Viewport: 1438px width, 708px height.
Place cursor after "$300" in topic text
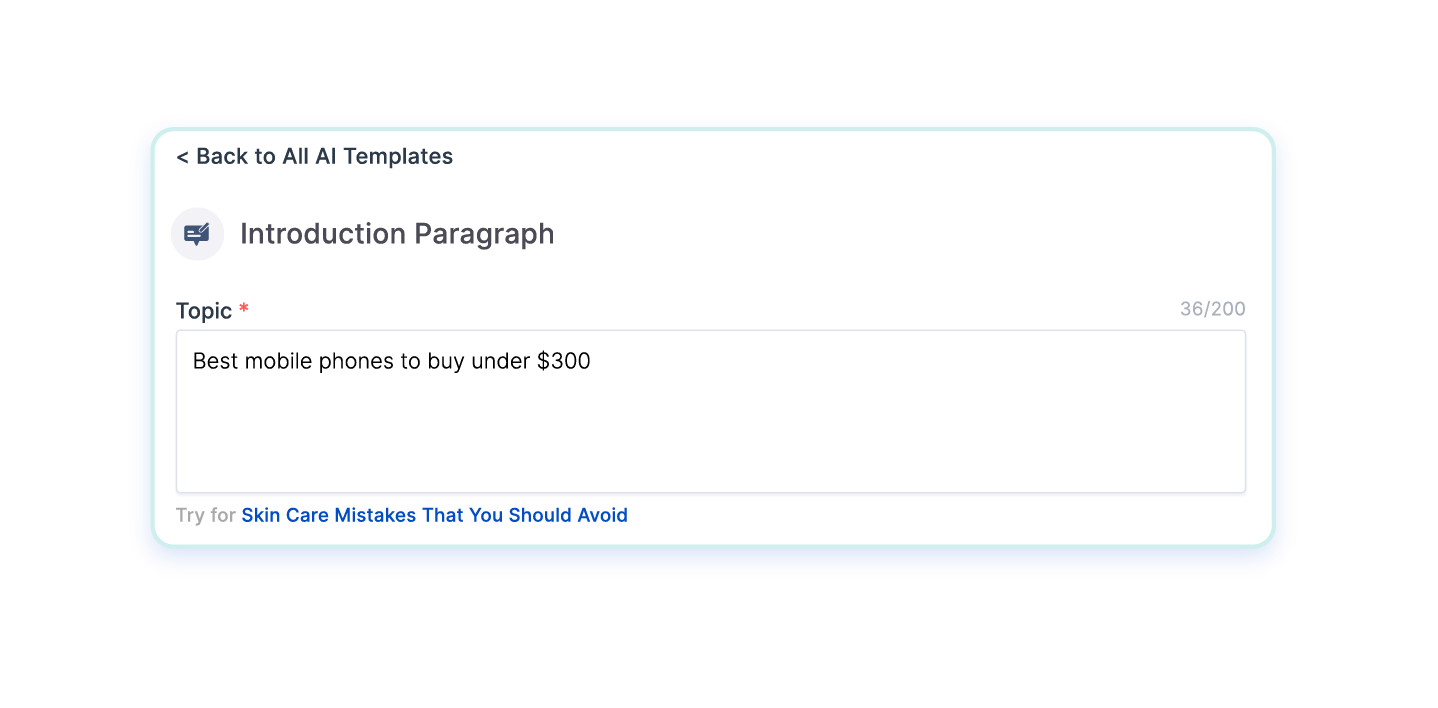click(592, 362)
